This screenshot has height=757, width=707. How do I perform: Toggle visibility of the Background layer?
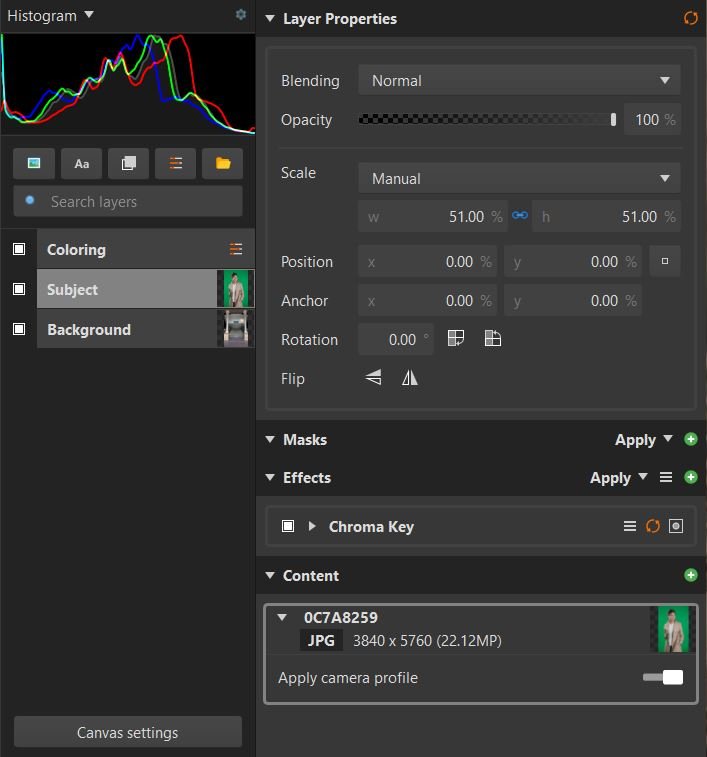pos(19,329)
